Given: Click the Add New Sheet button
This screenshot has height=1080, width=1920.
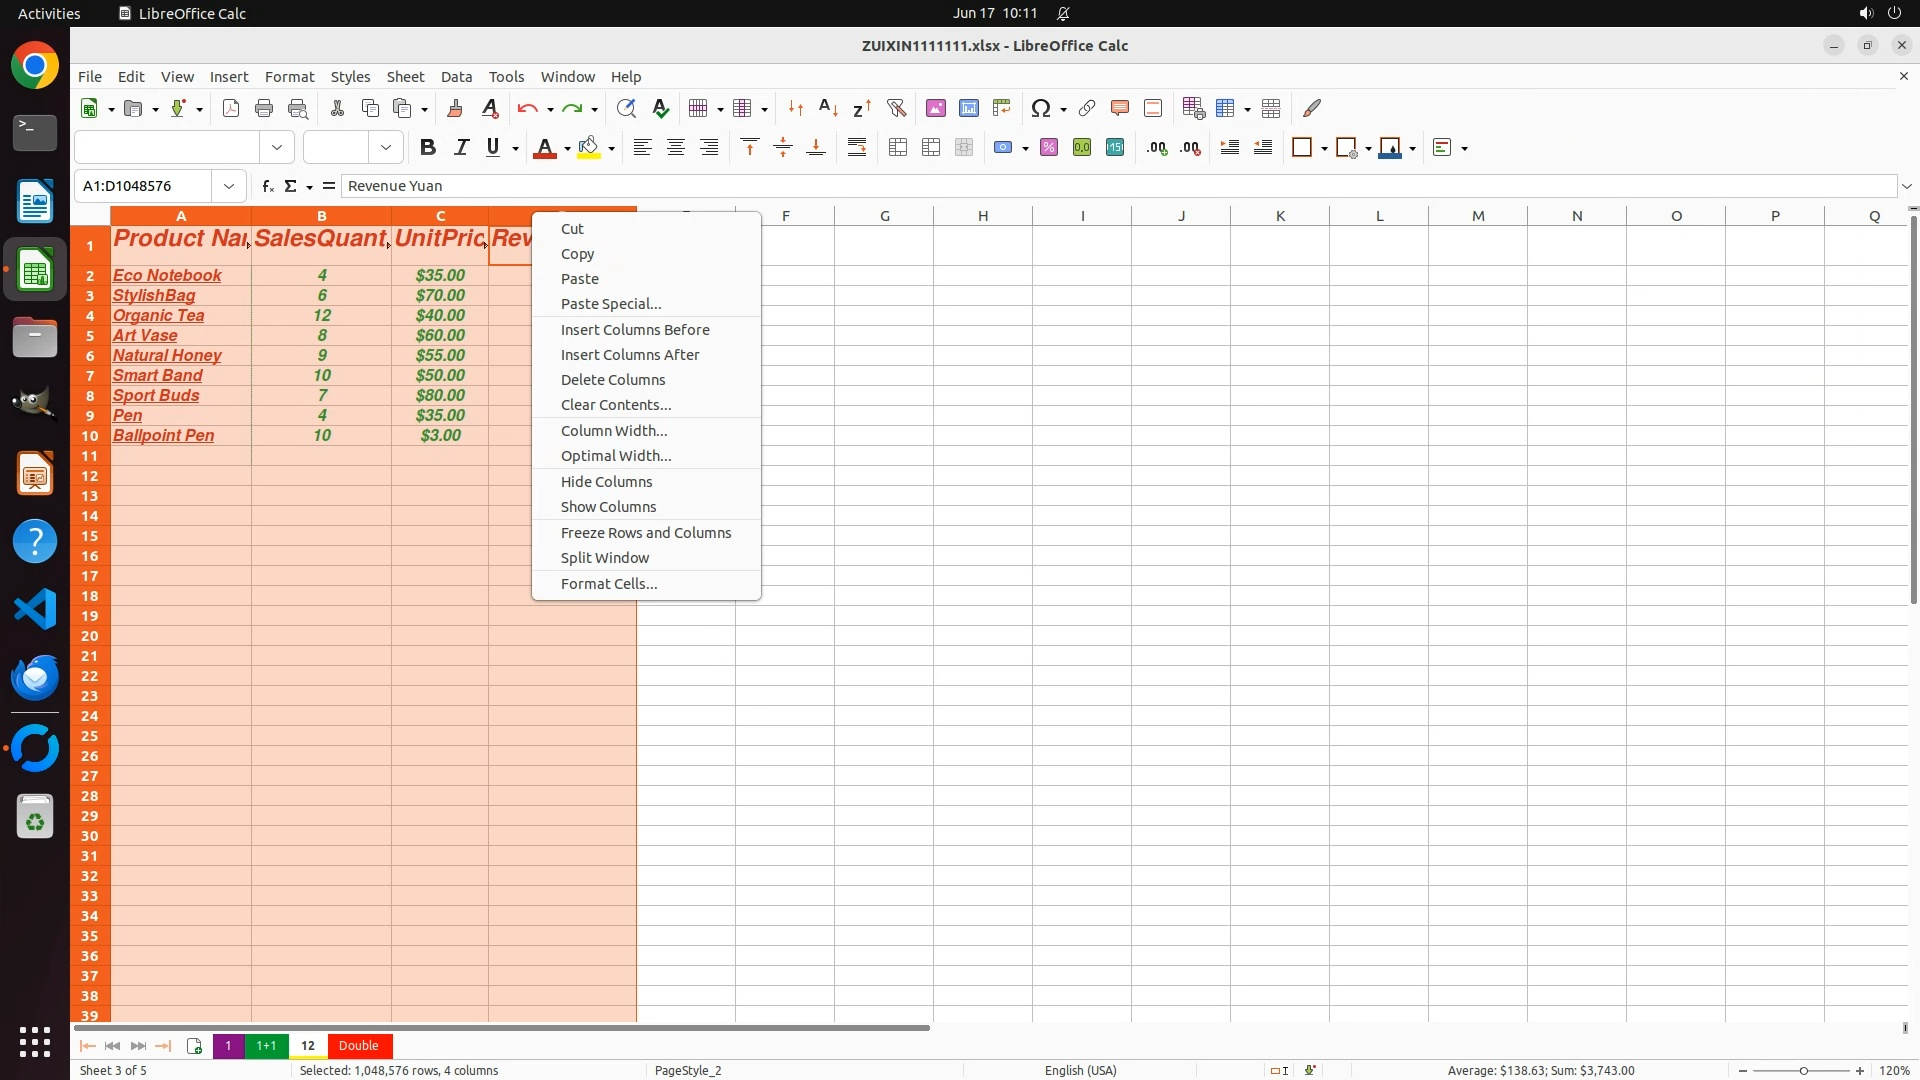Looking at the screenshot, I should (194, 1046).
